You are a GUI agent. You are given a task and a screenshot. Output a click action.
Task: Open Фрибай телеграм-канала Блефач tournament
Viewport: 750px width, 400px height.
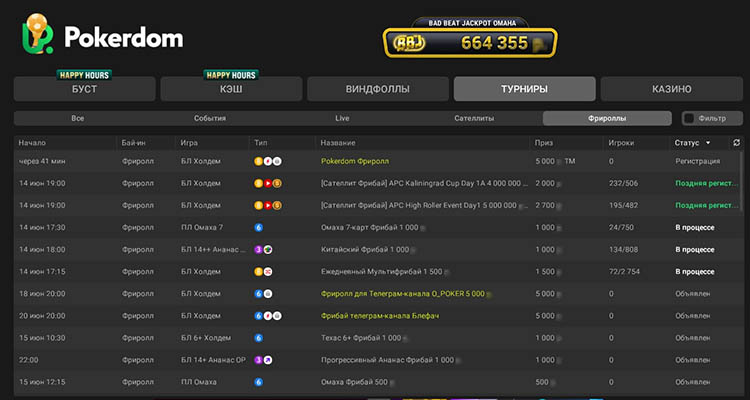click(x=380, y=316)
